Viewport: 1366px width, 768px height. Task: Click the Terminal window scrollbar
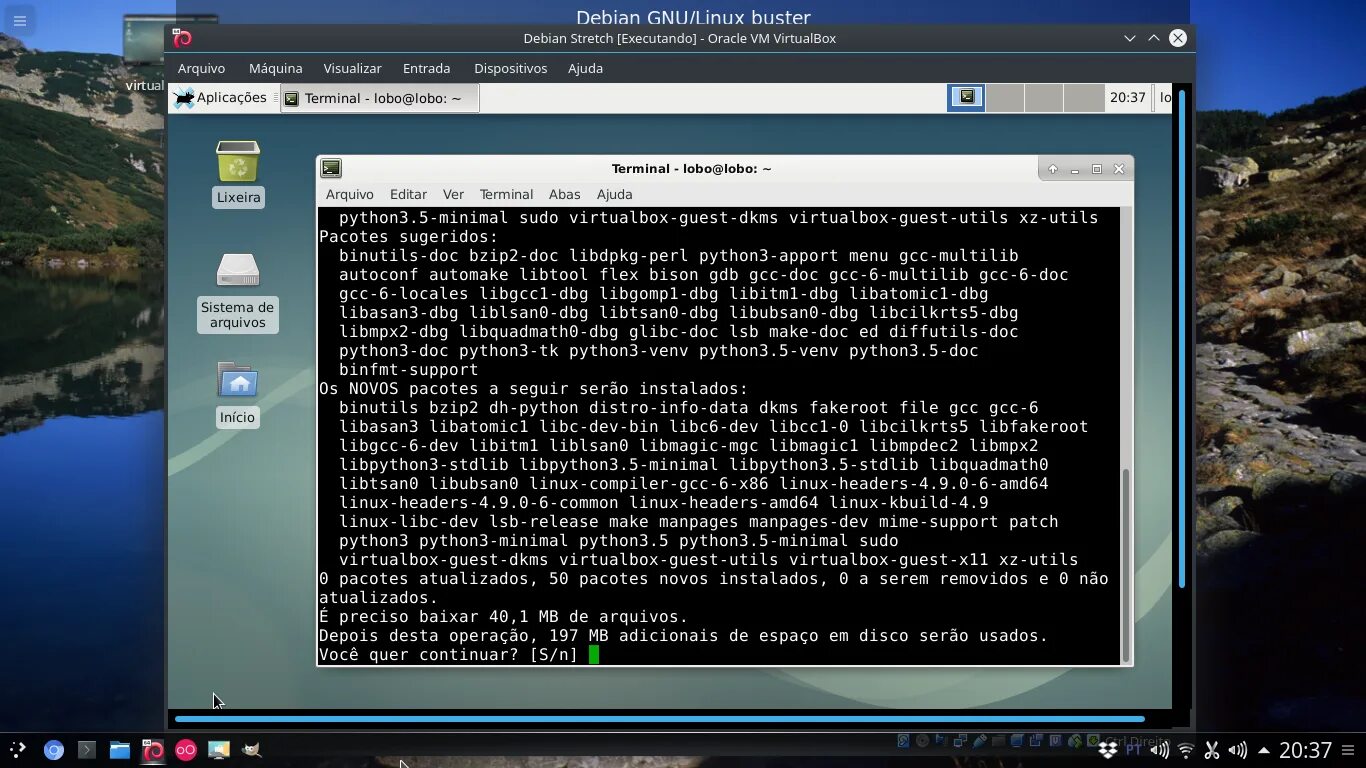pyautogui.click(x=1127, y=565)
